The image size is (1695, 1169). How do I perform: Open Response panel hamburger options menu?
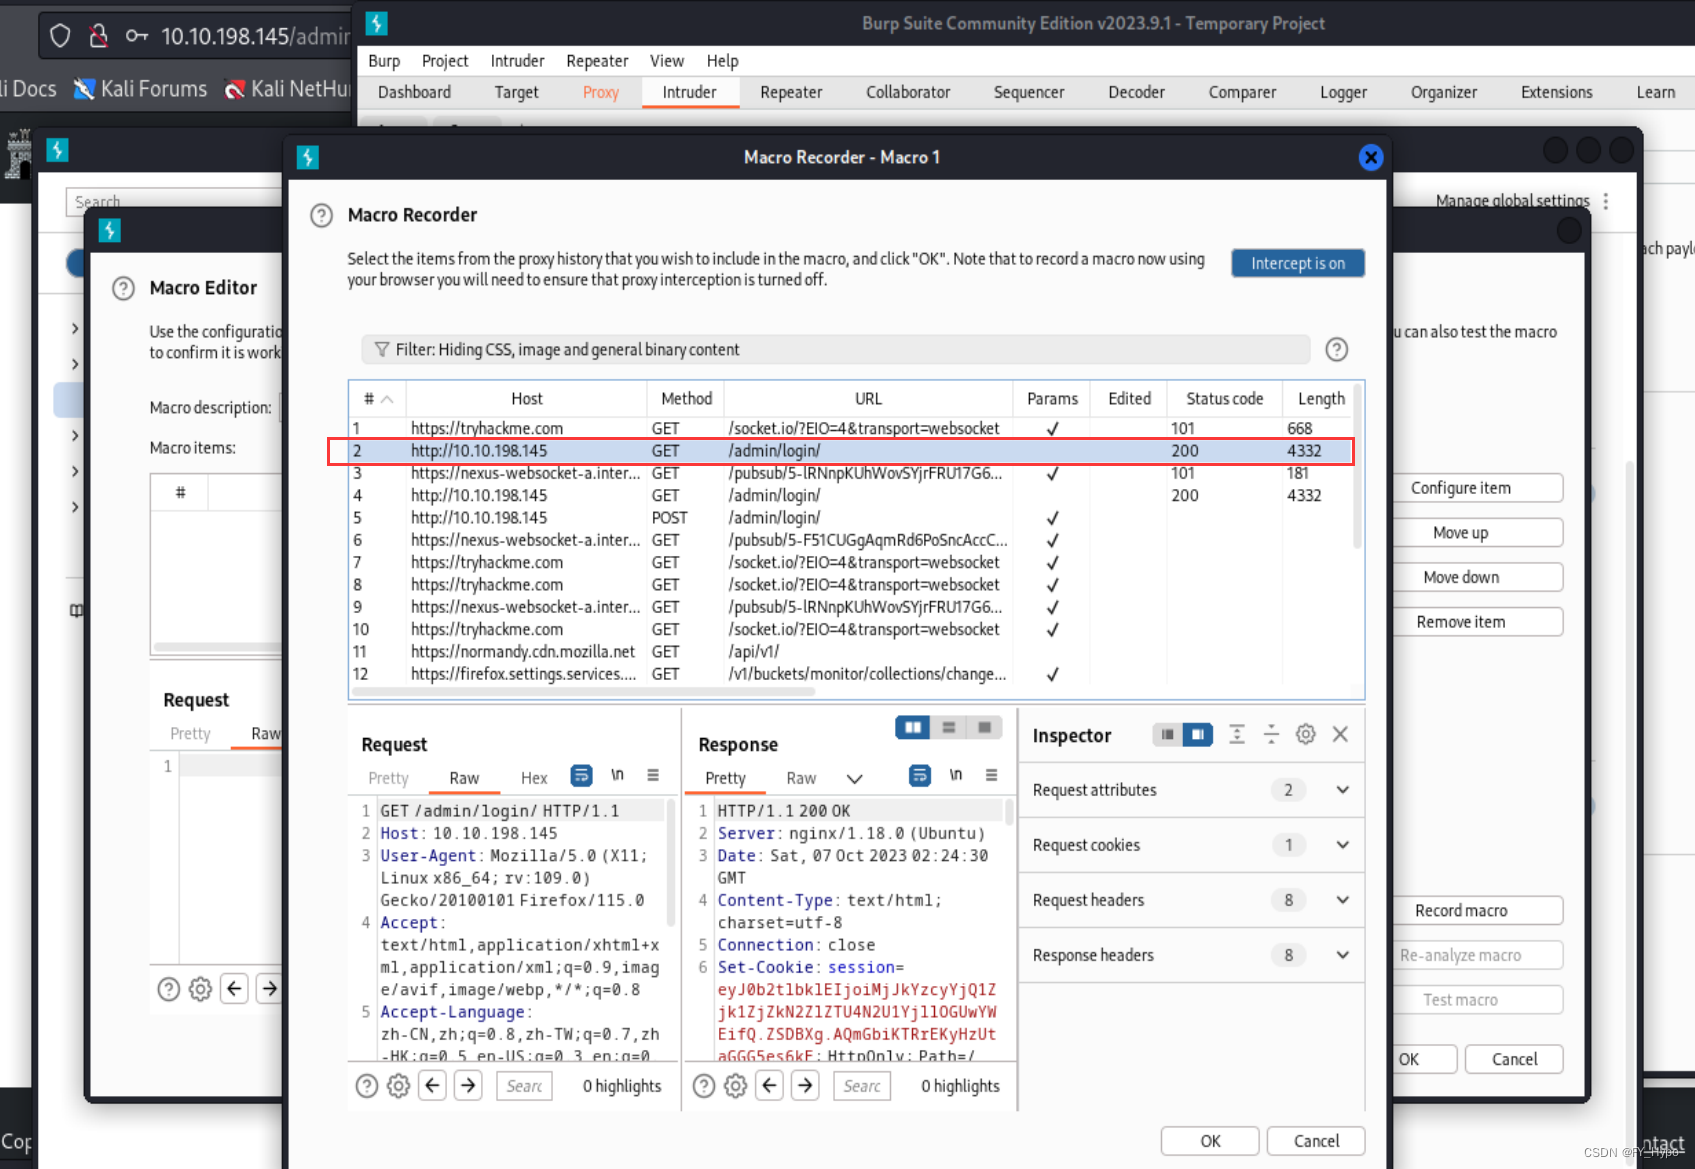click(992, 775)
